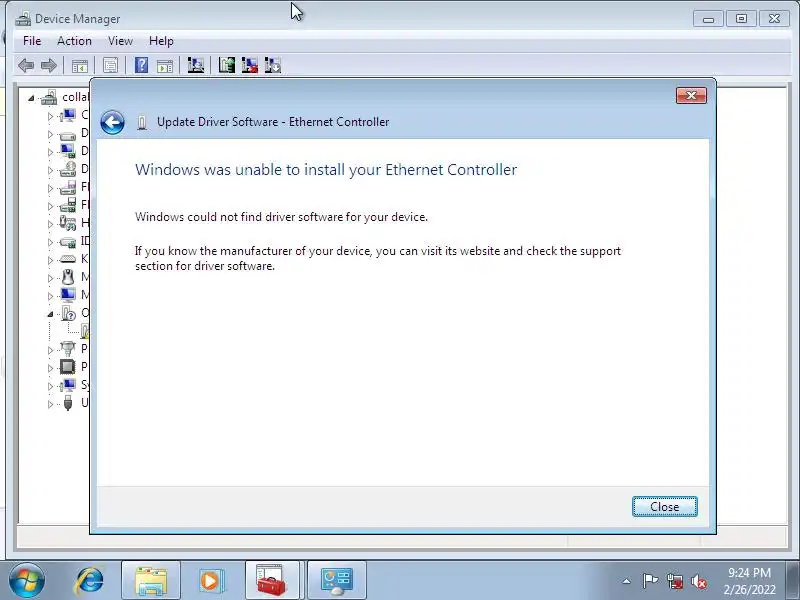
Task: Click the Windows Start orb
Action: [x=27, y=580]
